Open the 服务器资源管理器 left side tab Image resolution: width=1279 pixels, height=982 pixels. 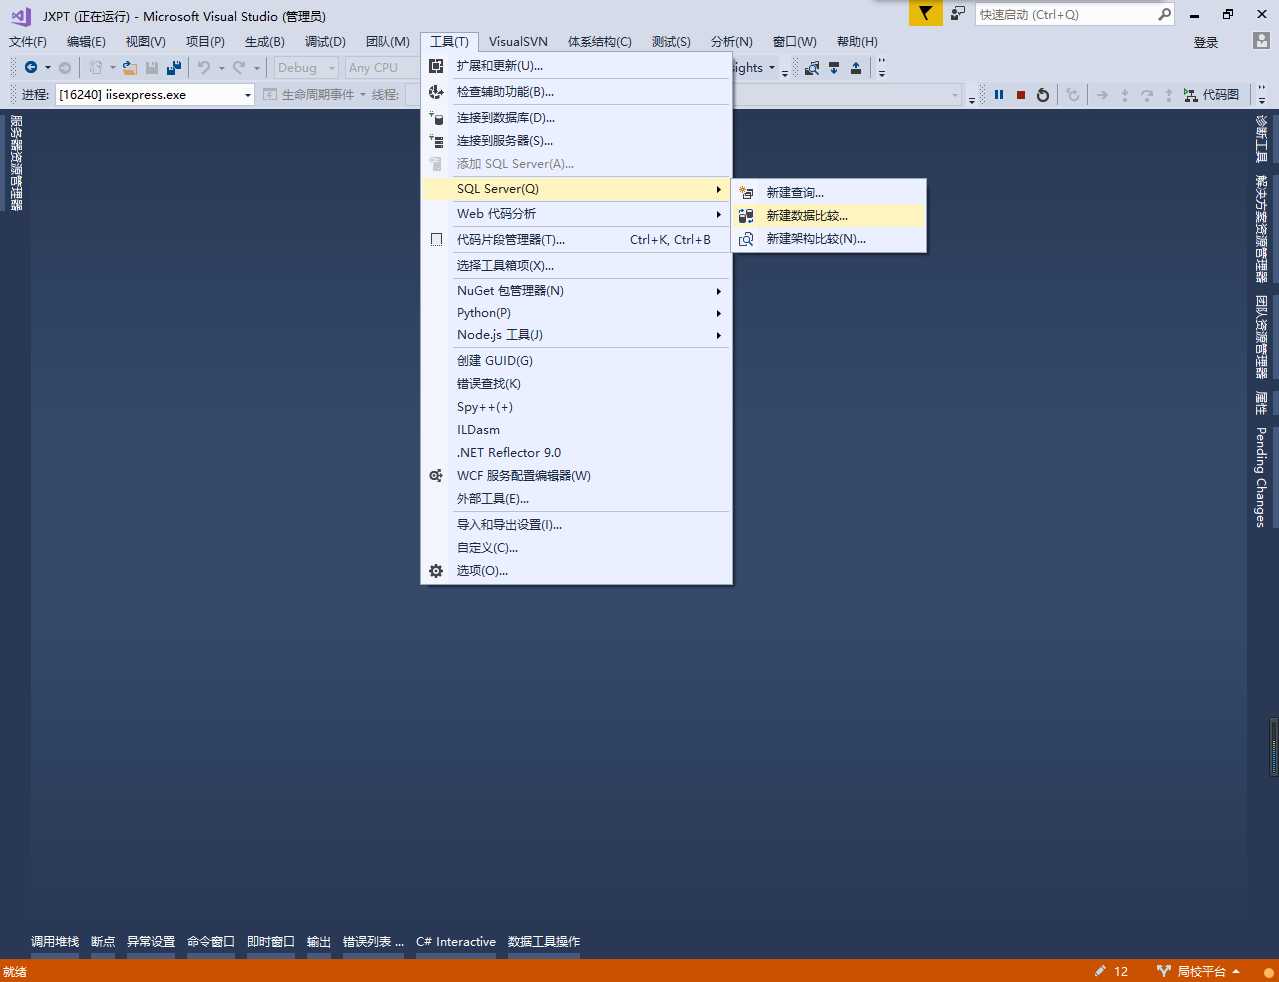point(16,163)
